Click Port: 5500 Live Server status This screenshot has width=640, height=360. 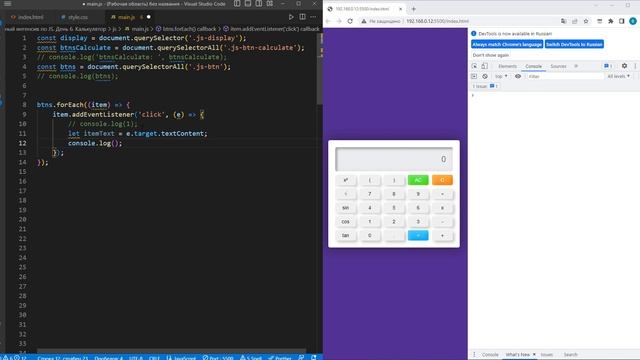(x=218, y=358)
